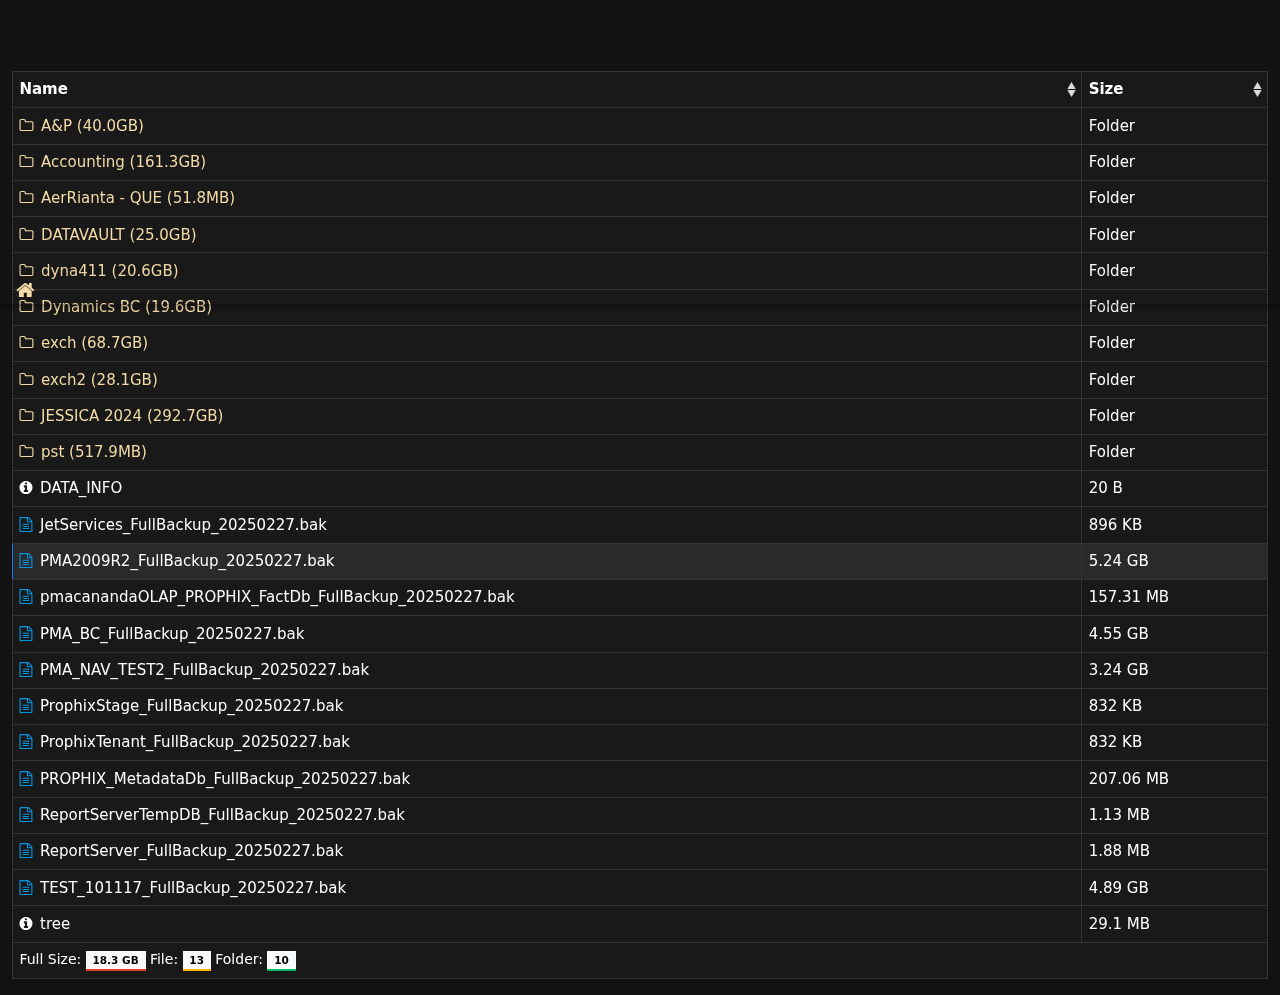The height and width of the screenshot is (995, 1280).
Task: Click the folder icon next to DATAVAULT
Action: point(27,235)
